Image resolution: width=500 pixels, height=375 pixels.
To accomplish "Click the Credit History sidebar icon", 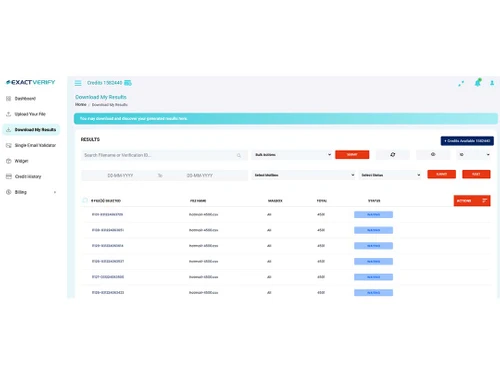I will (x=9, y=176).
